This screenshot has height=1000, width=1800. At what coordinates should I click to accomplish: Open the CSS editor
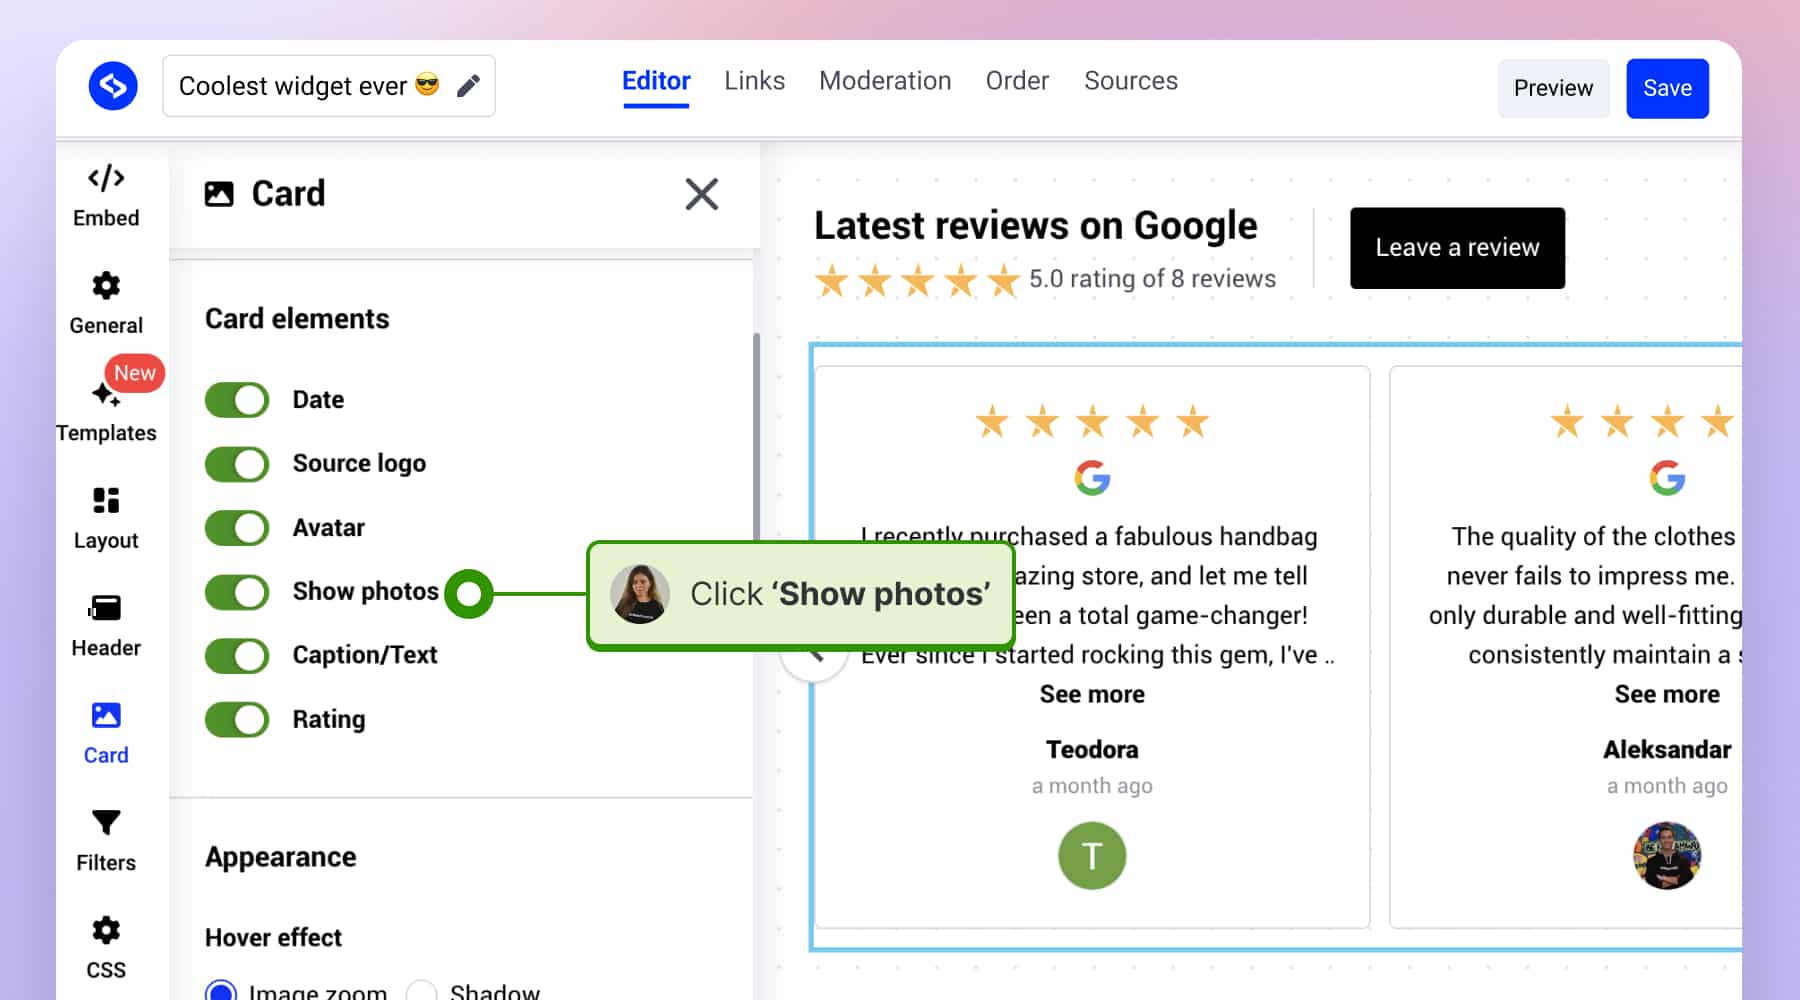(105, 946)
